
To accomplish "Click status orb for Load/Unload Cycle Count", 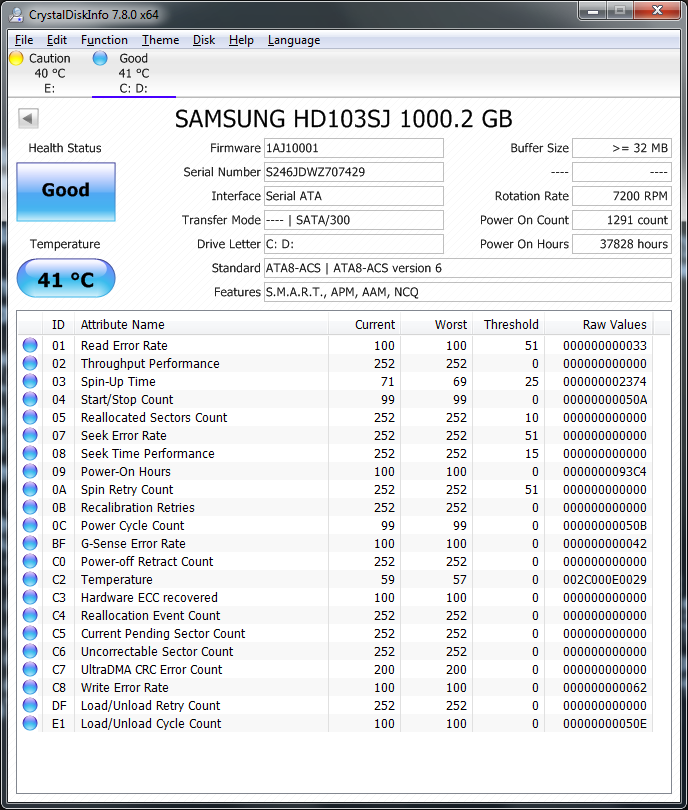I will click(x=30, y=723).
